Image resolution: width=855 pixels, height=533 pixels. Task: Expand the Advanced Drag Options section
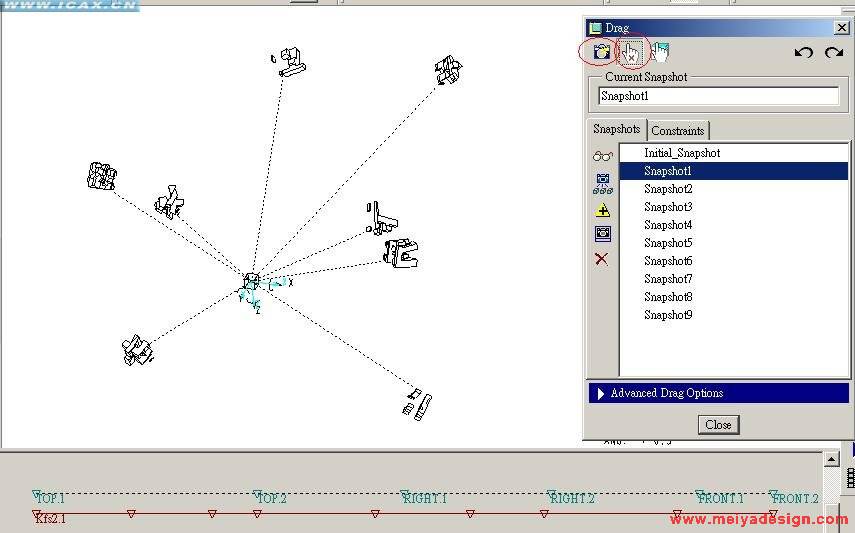718,393
